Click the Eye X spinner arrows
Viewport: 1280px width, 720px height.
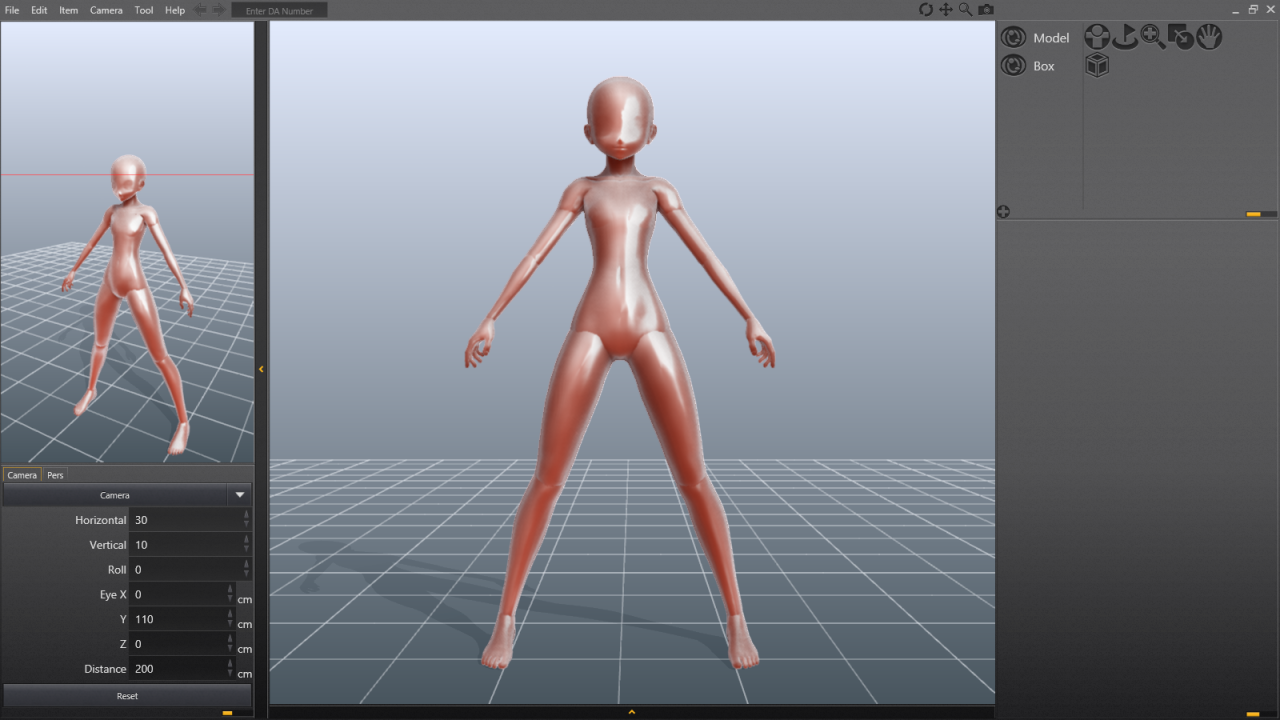[x=230, y=594]
